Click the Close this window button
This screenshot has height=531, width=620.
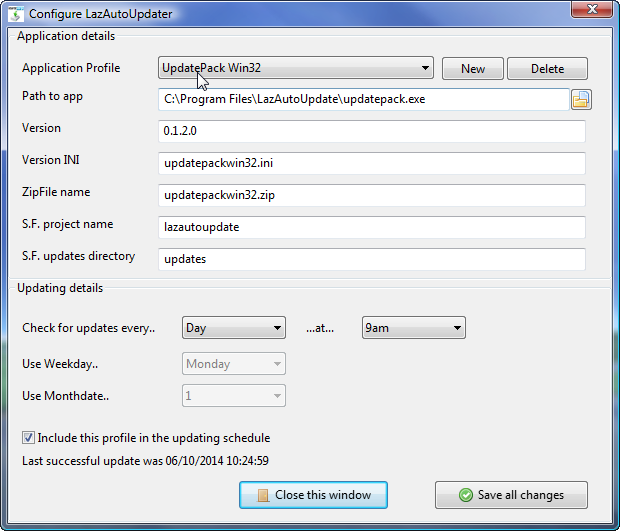(313, 495)
